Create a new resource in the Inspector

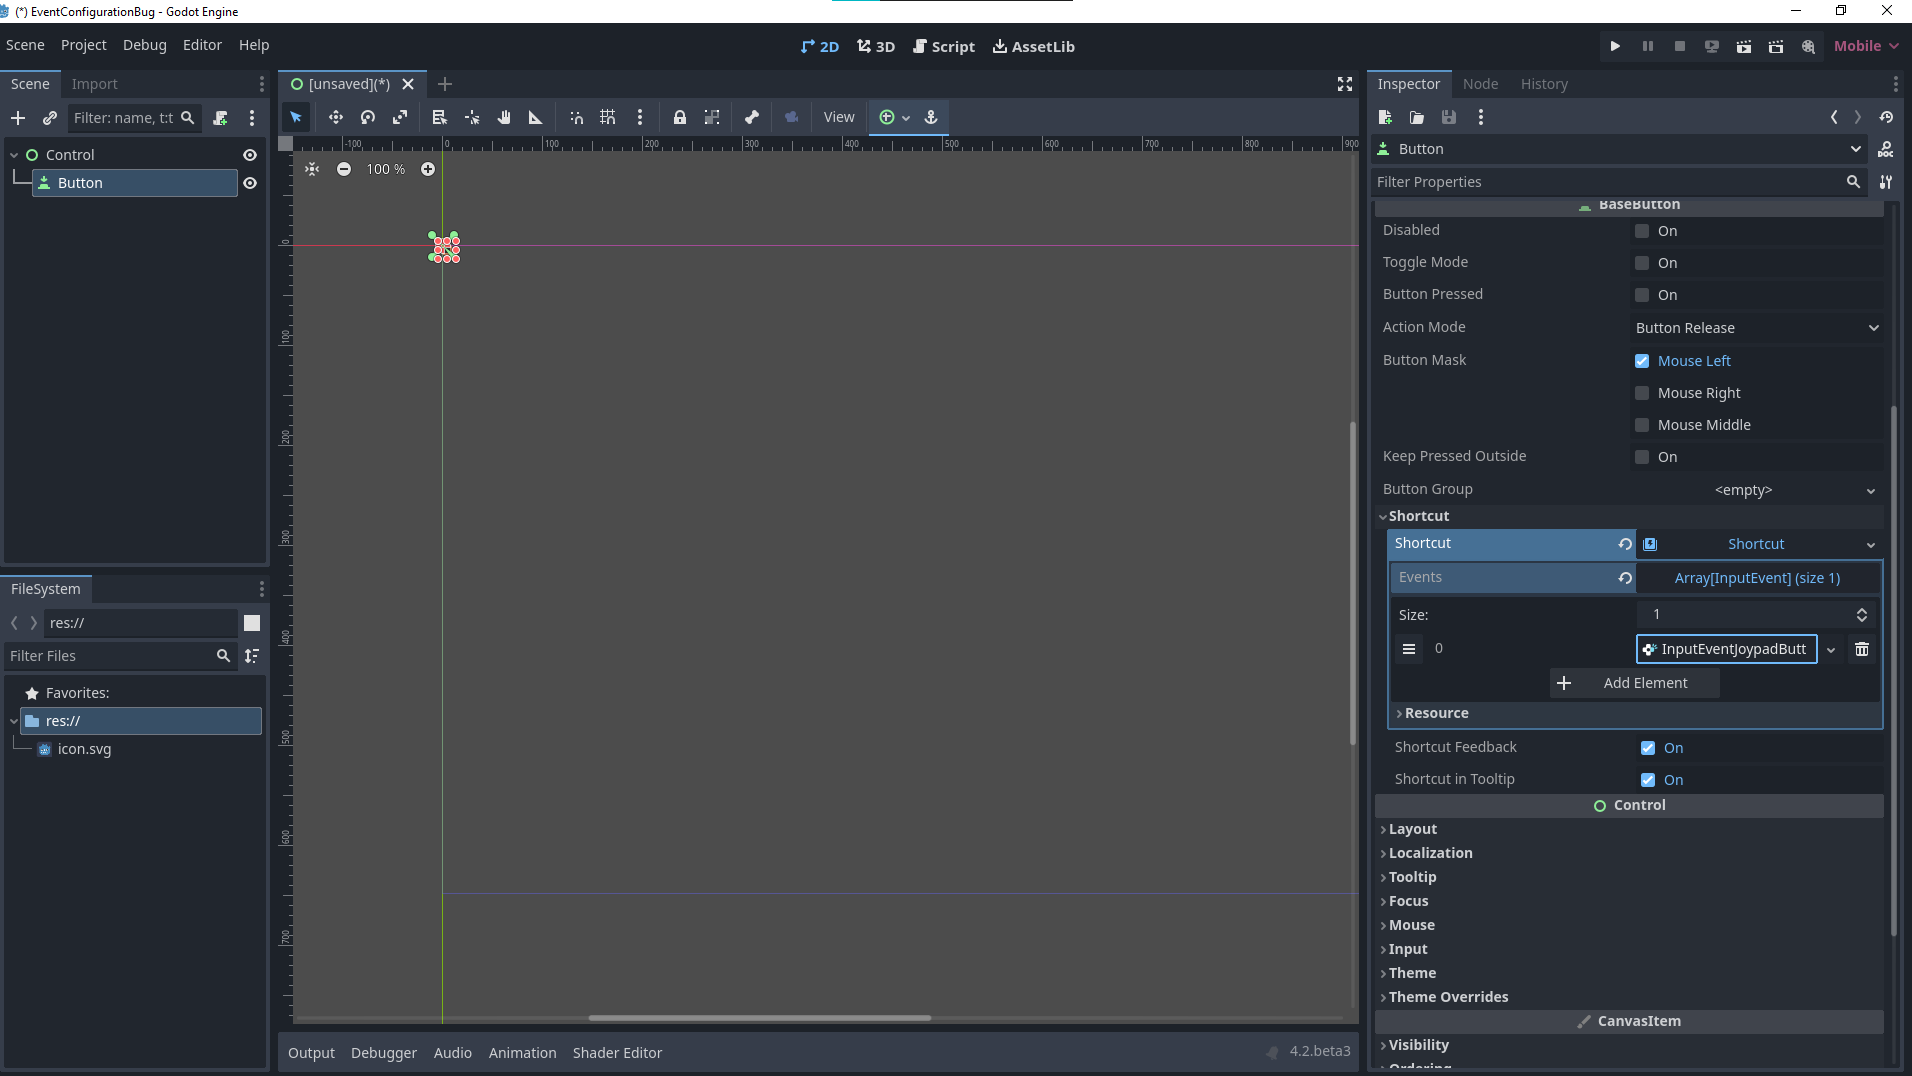point(1387,117)
